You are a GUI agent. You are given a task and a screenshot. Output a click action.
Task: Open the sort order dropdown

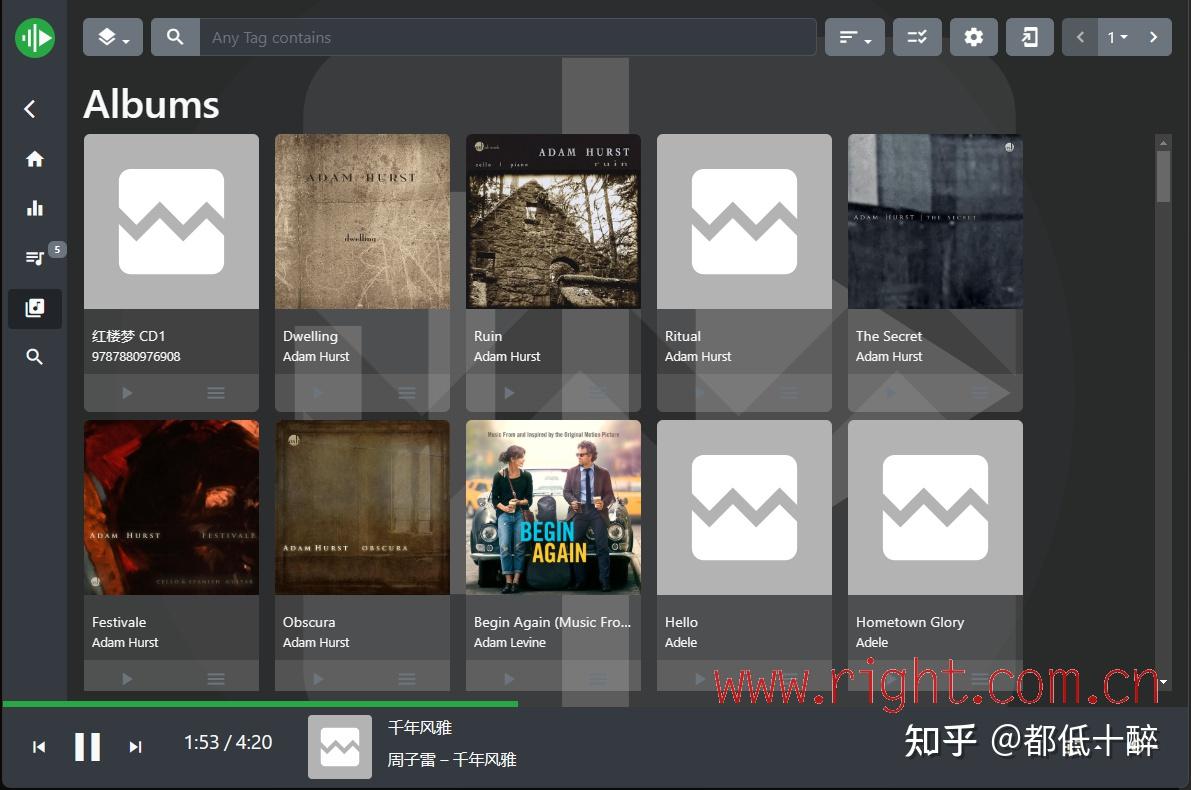(x=855, y=37)
